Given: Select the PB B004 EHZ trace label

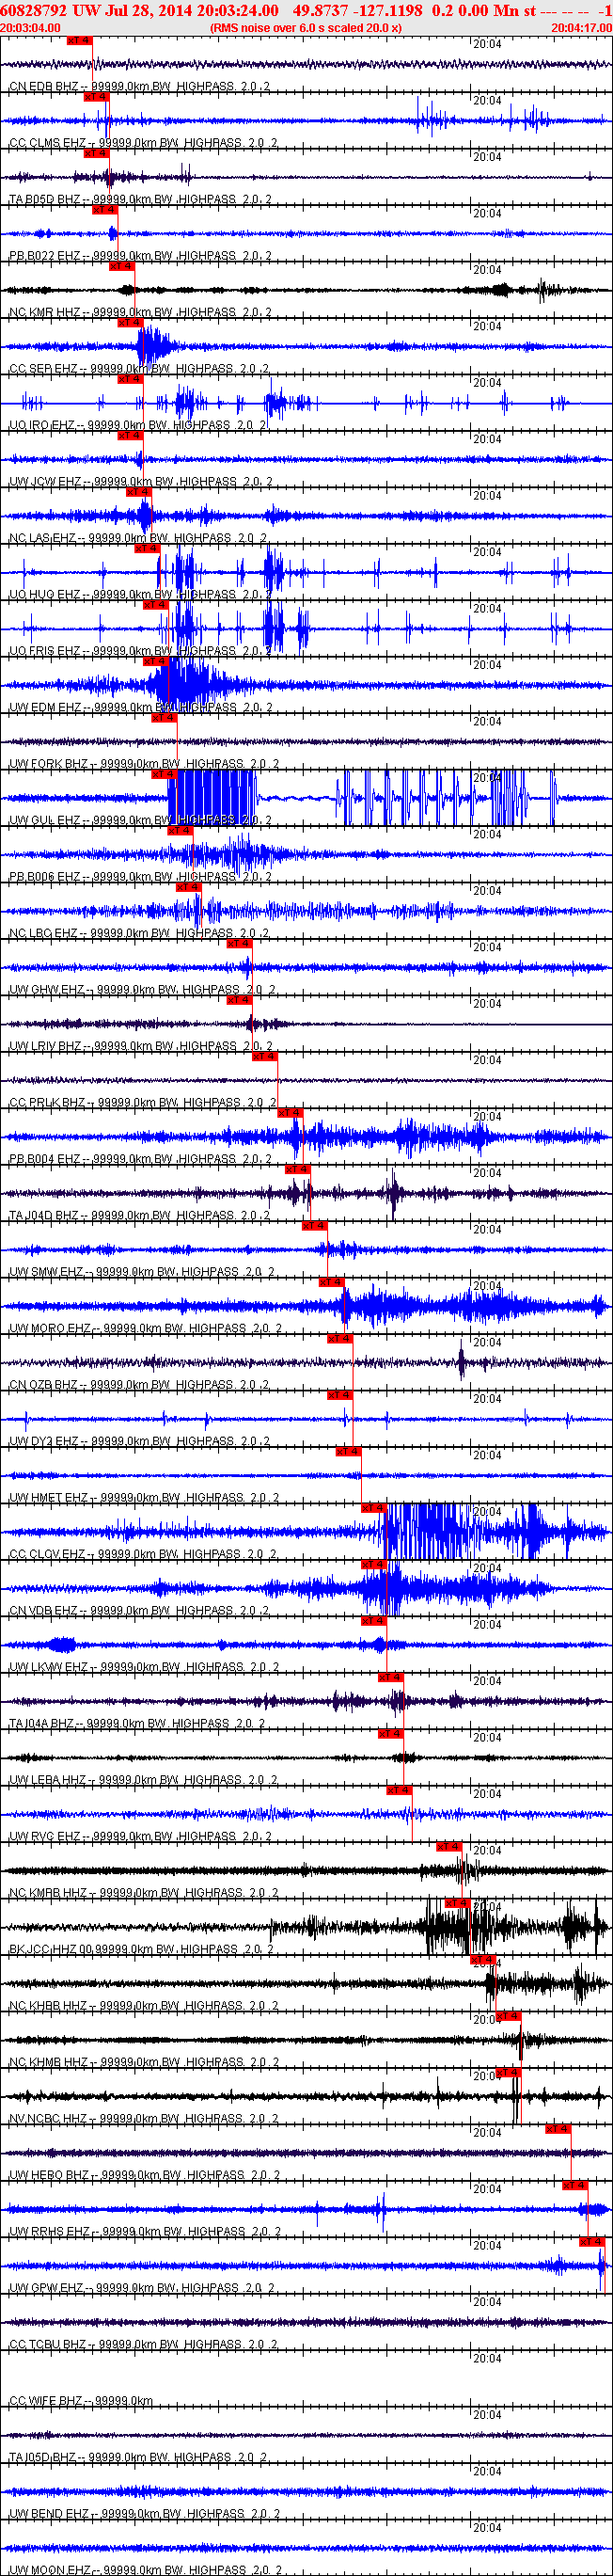Looking at the screenshot, I should coord(140,1160).
